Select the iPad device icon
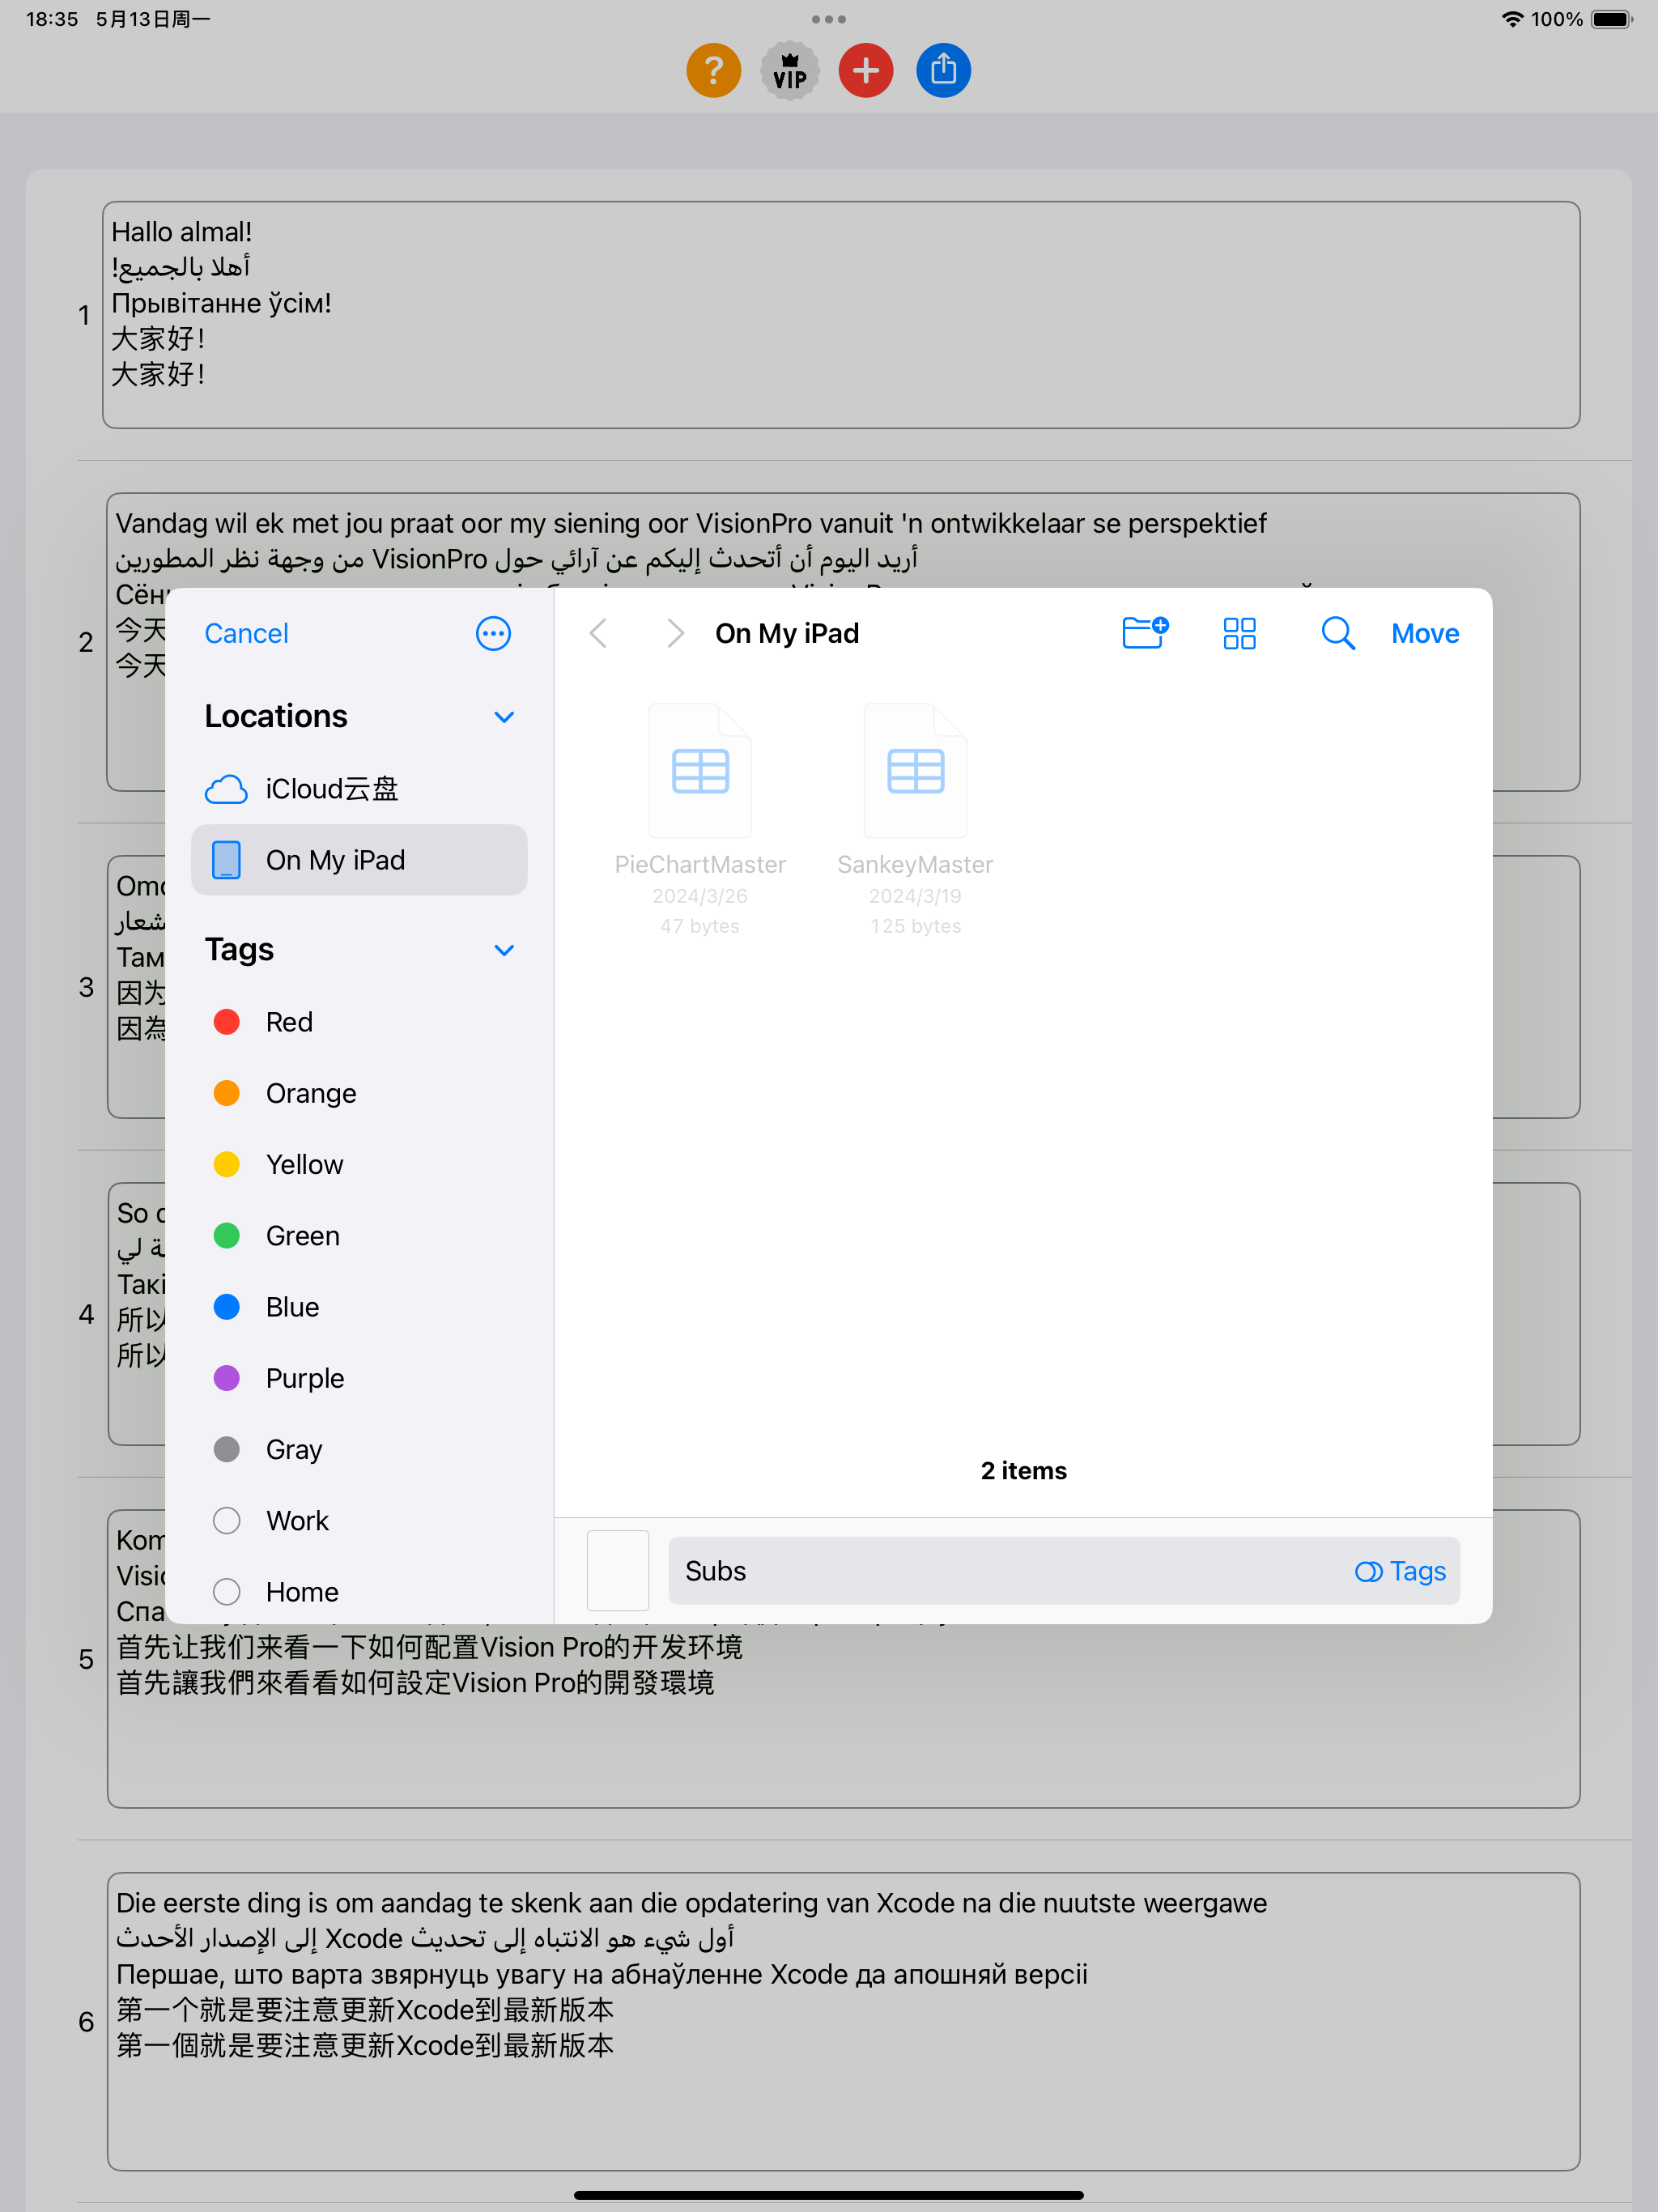The width and height of the screenshot is (1658, 2212). [x=226, y=860]
